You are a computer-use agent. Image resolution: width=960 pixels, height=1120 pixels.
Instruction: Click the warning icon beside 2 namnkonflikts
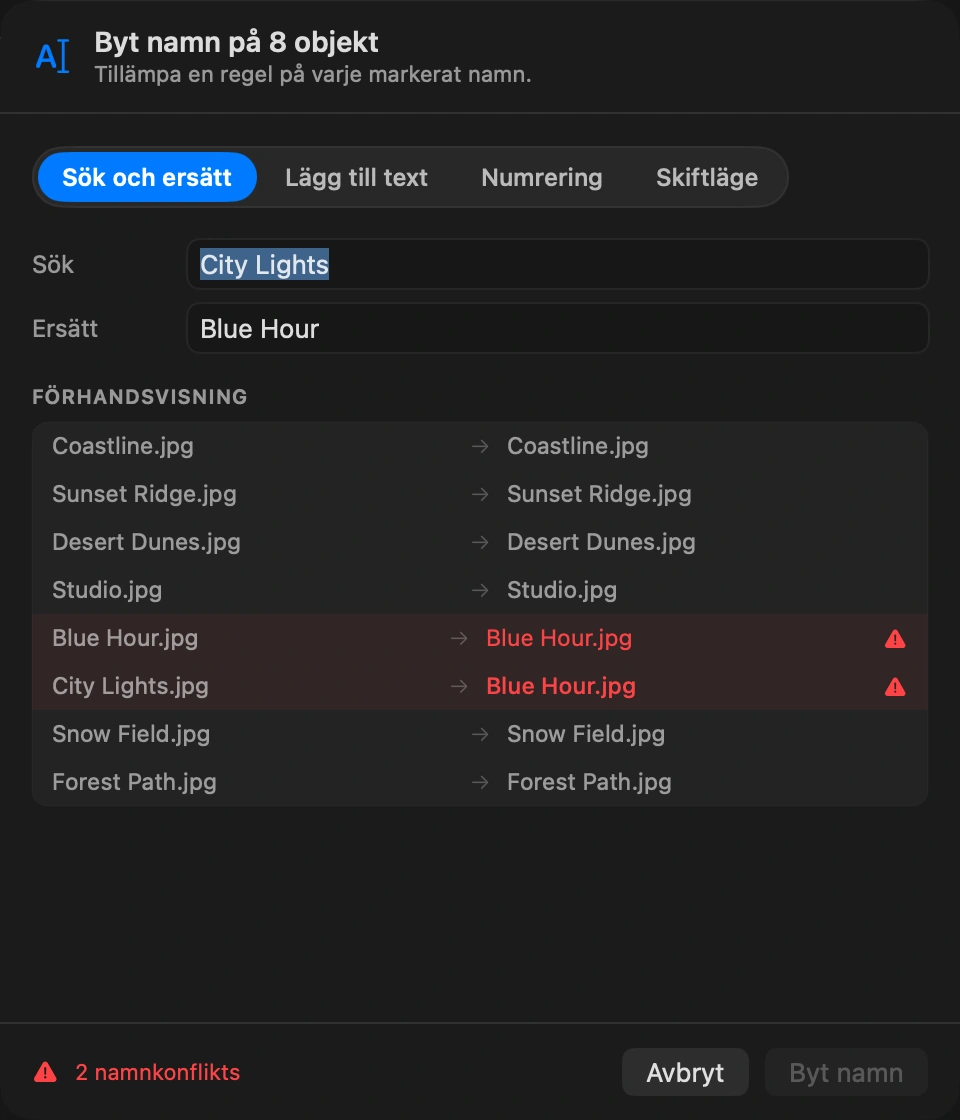46,1072
